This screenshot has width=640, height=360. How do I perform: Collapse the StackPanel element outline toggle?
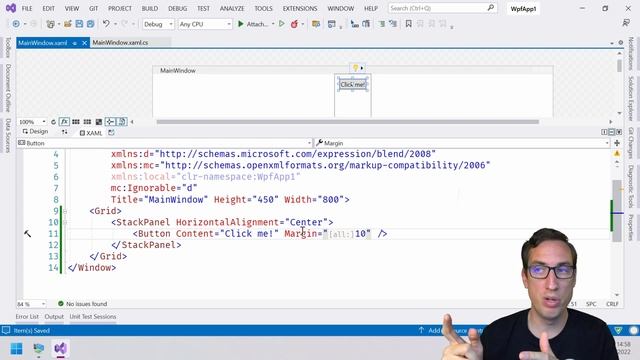(x=65, y=223)
